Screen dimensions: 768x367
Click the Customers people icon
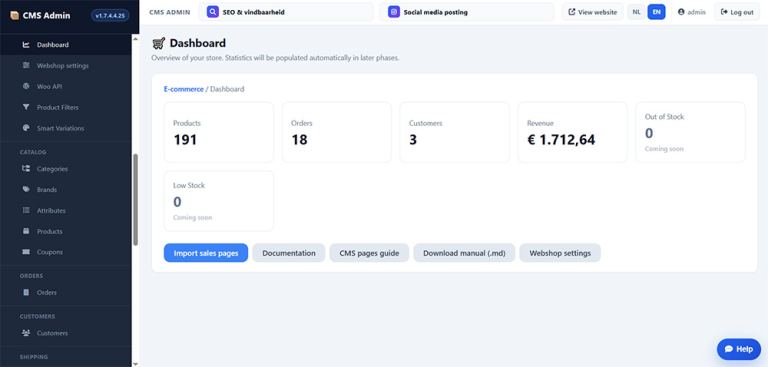click(x=26, y=333)
